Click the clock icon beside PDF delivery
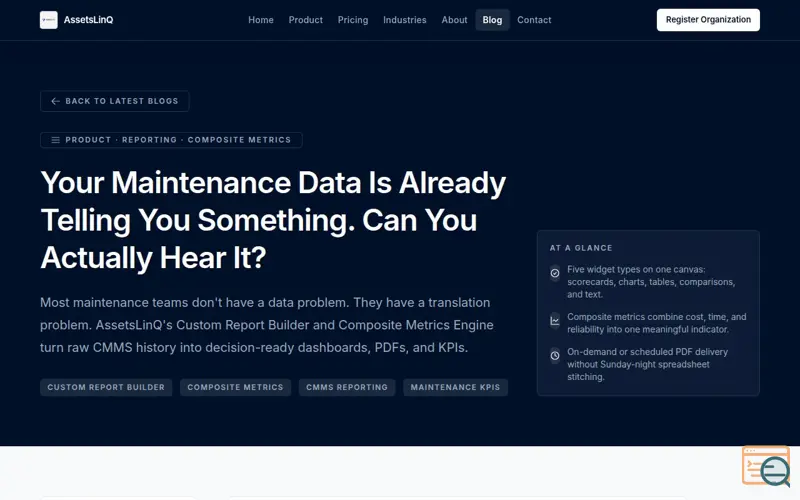The height and width of the screenshot is (500, 800). (x=555, y=356)
